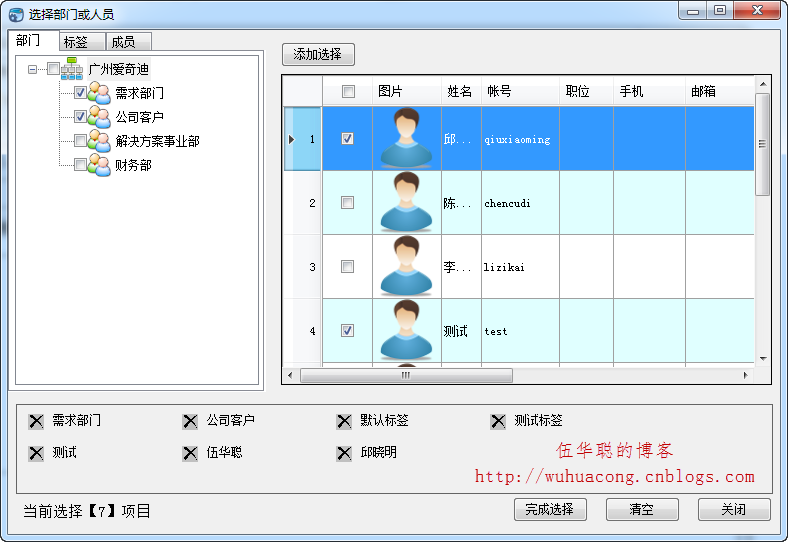Select row header number 4
The width and height of the screenshot is (788, 542).
[x=303, y=330]
